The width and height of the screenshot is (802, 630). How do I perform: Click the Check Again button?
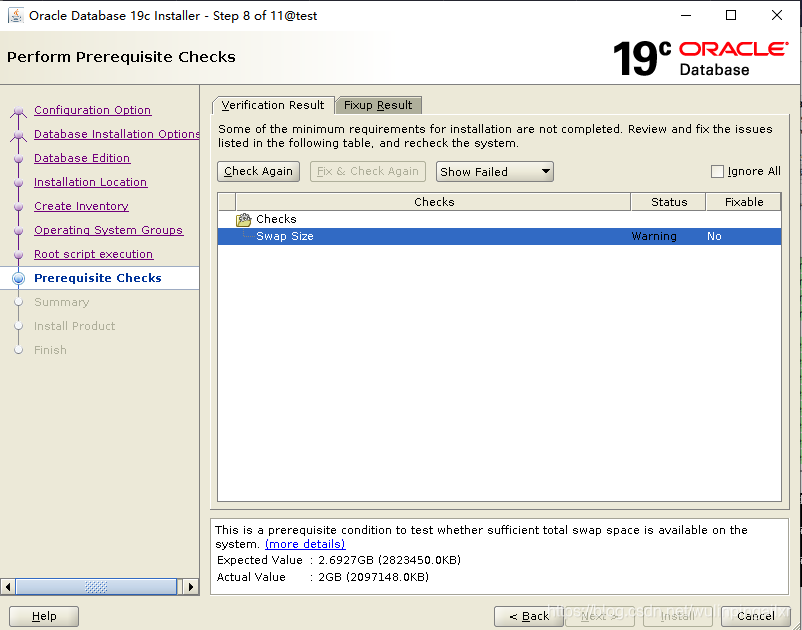258,171
